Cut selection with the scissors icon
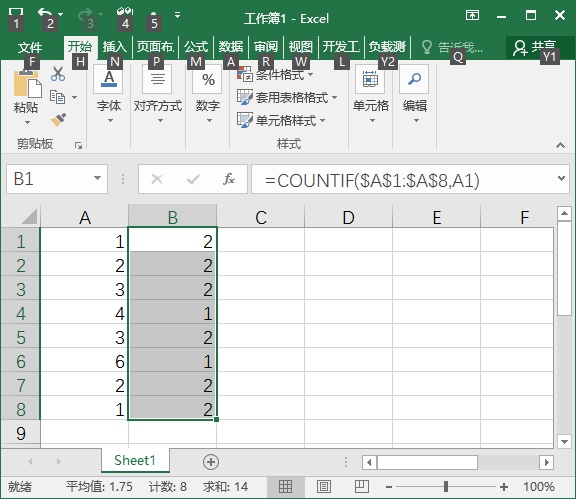The image size is (576, 499). [58, 74]
